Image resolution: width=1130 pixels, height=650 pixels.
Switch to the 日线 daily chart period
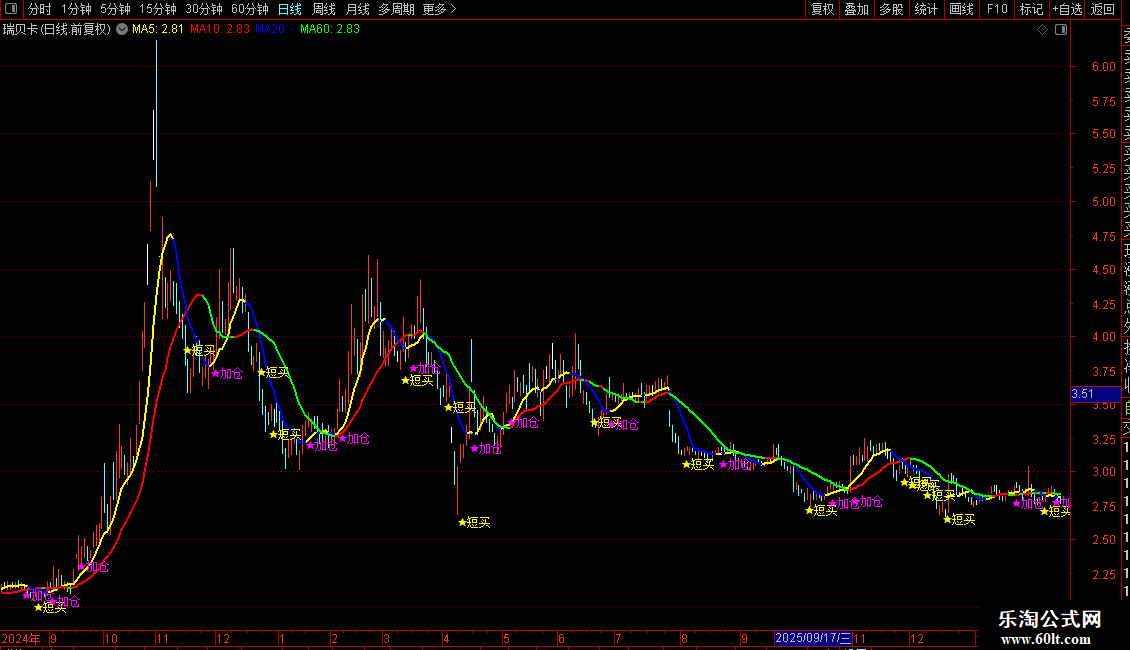[x=290, y=9]
